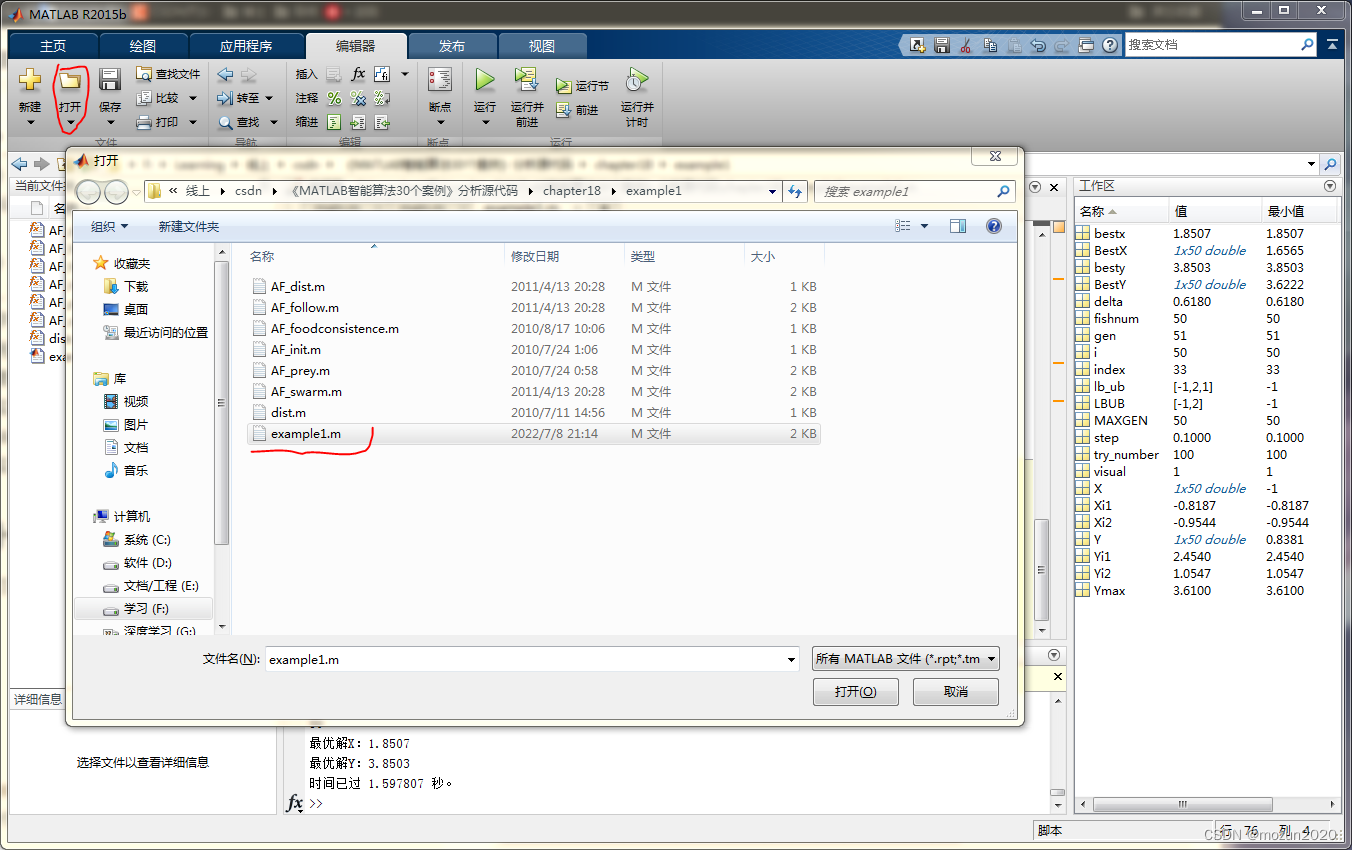Image resolution: width=1352 pixels, height=850 pixels.
Task: Open the view mode dropdown arrow in dialog
Action: [x=924, y=226]
